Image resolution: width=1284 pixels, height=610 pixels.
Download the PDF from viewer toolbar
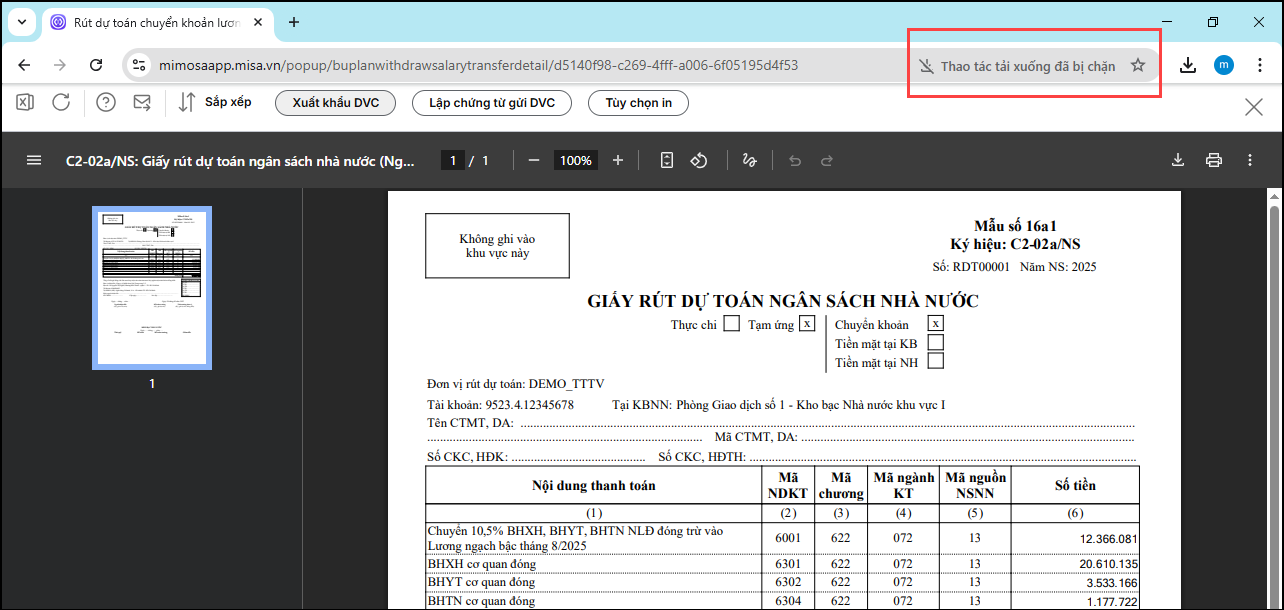click(x=1178, y=160)
